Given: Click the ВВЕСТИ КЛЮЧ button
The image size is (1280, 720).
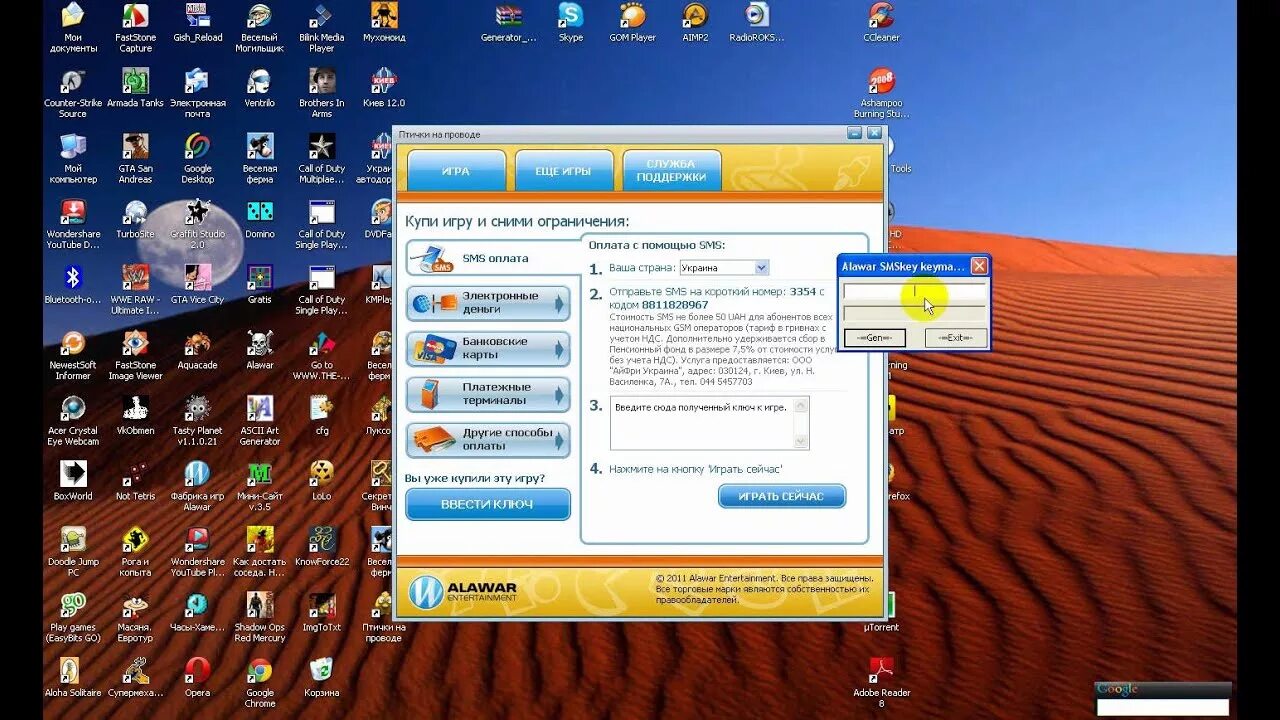Looking at the screenshot, I should click(x=487, y=504).
